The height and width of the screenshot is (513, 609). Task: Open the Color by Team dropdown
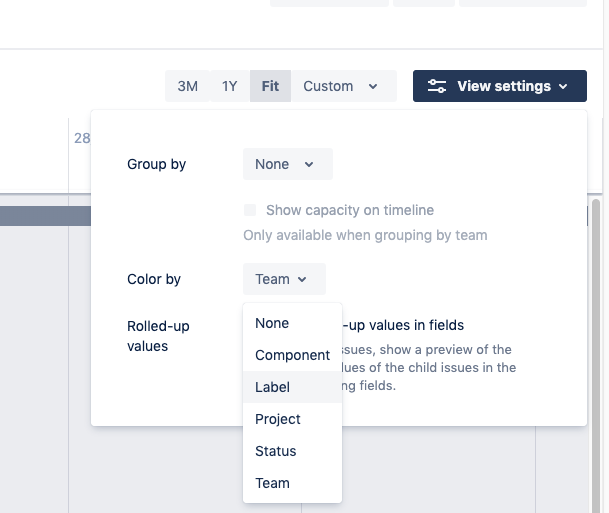(284, 279)
